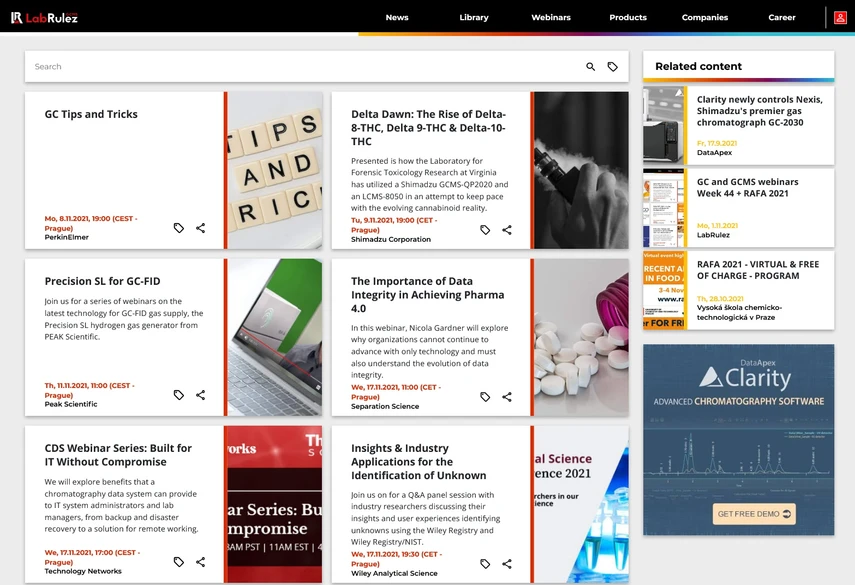
Task: Share the Insights & Industry Applications webinar
Action: pos(507,564)
